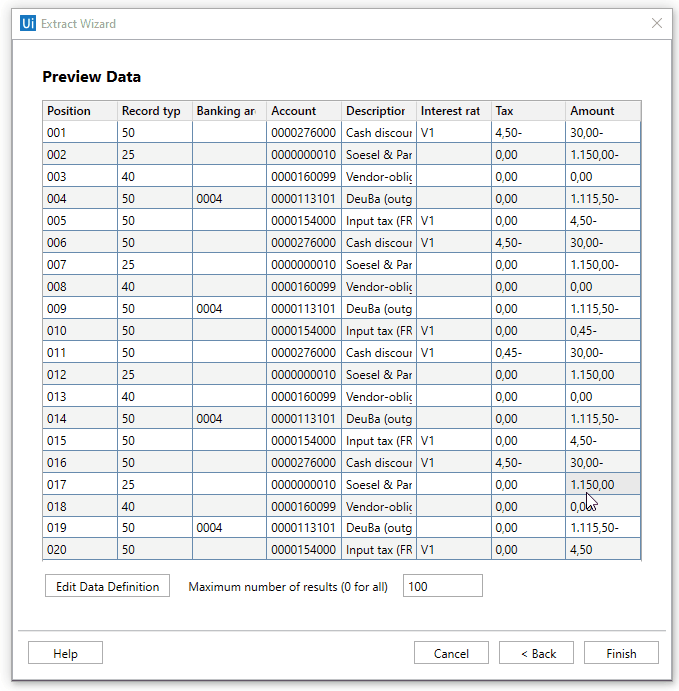Select Account cell in row 020
Image resolution: width=679 pixels, height=691 pixels.
click(x=304, y=550)
